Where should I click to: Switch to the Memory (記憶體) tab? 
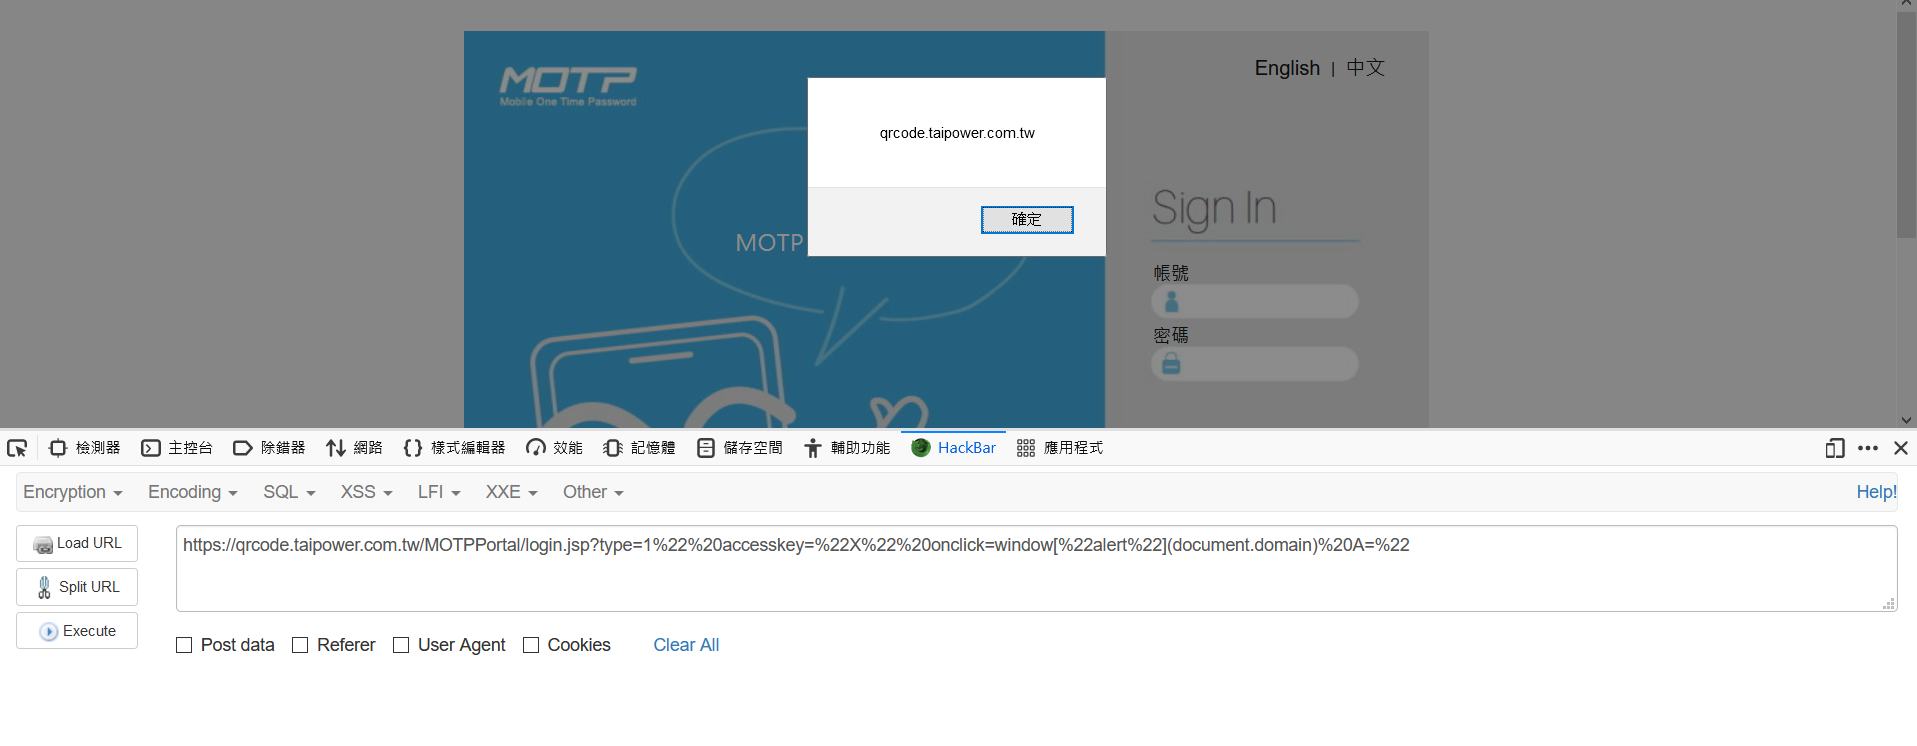[639, 448]
